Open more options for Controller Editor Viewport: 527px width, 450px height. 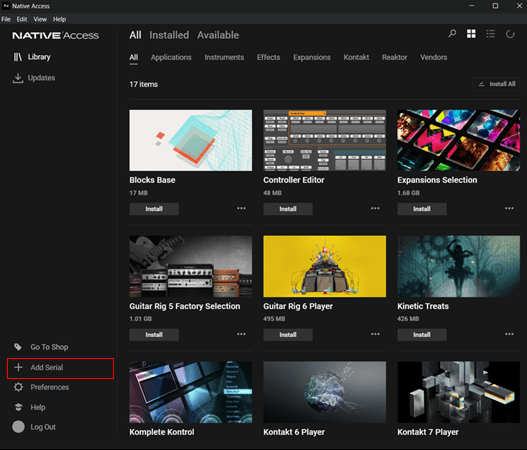[x=375, y=208]
